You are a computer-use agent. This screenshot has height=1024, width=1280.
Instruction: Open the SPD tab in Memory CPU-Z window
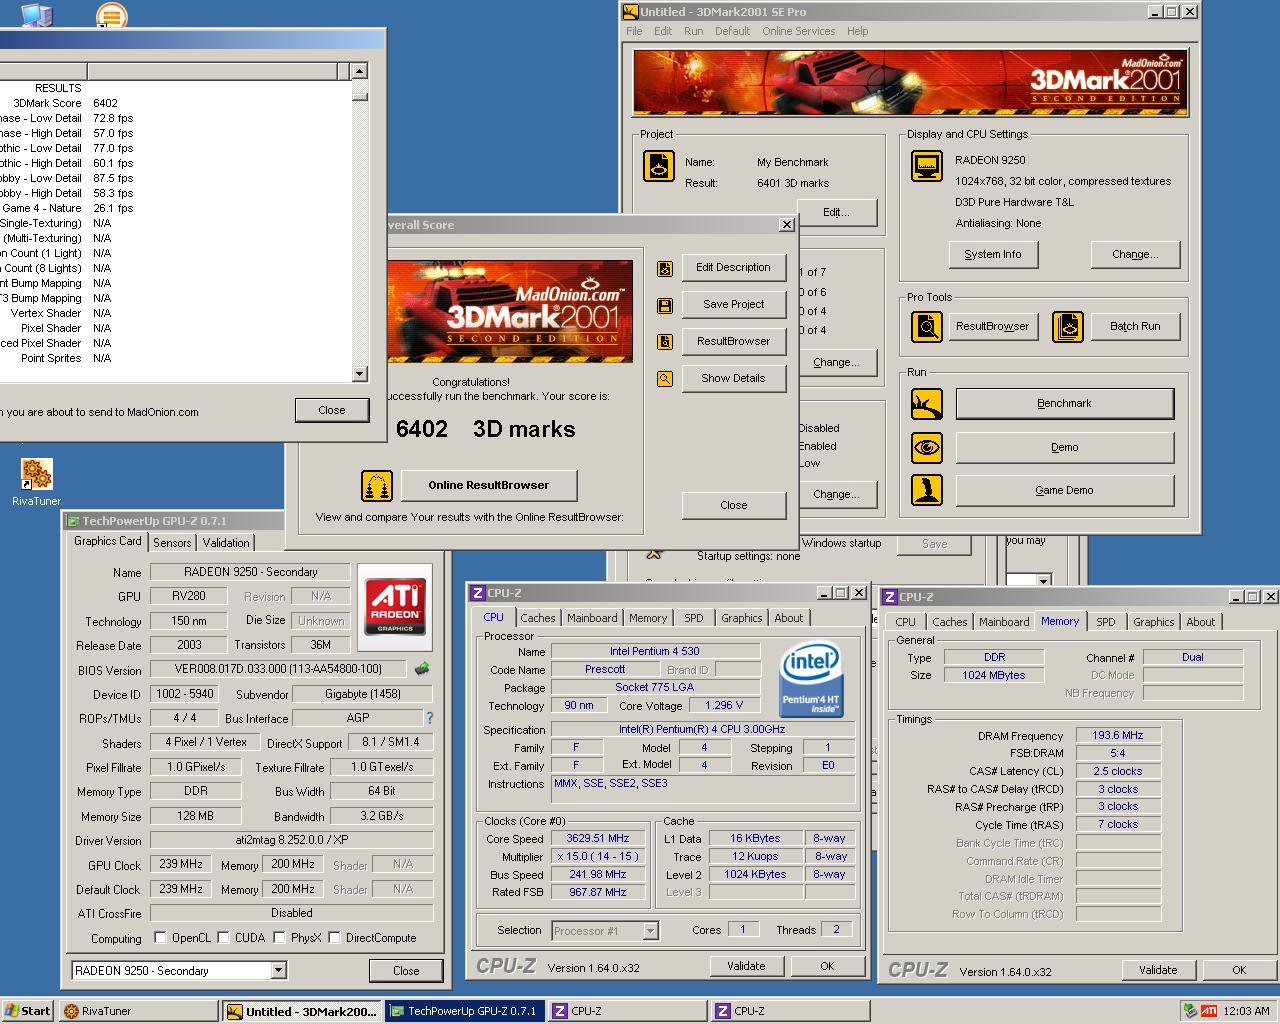(x=1105, y=622)
